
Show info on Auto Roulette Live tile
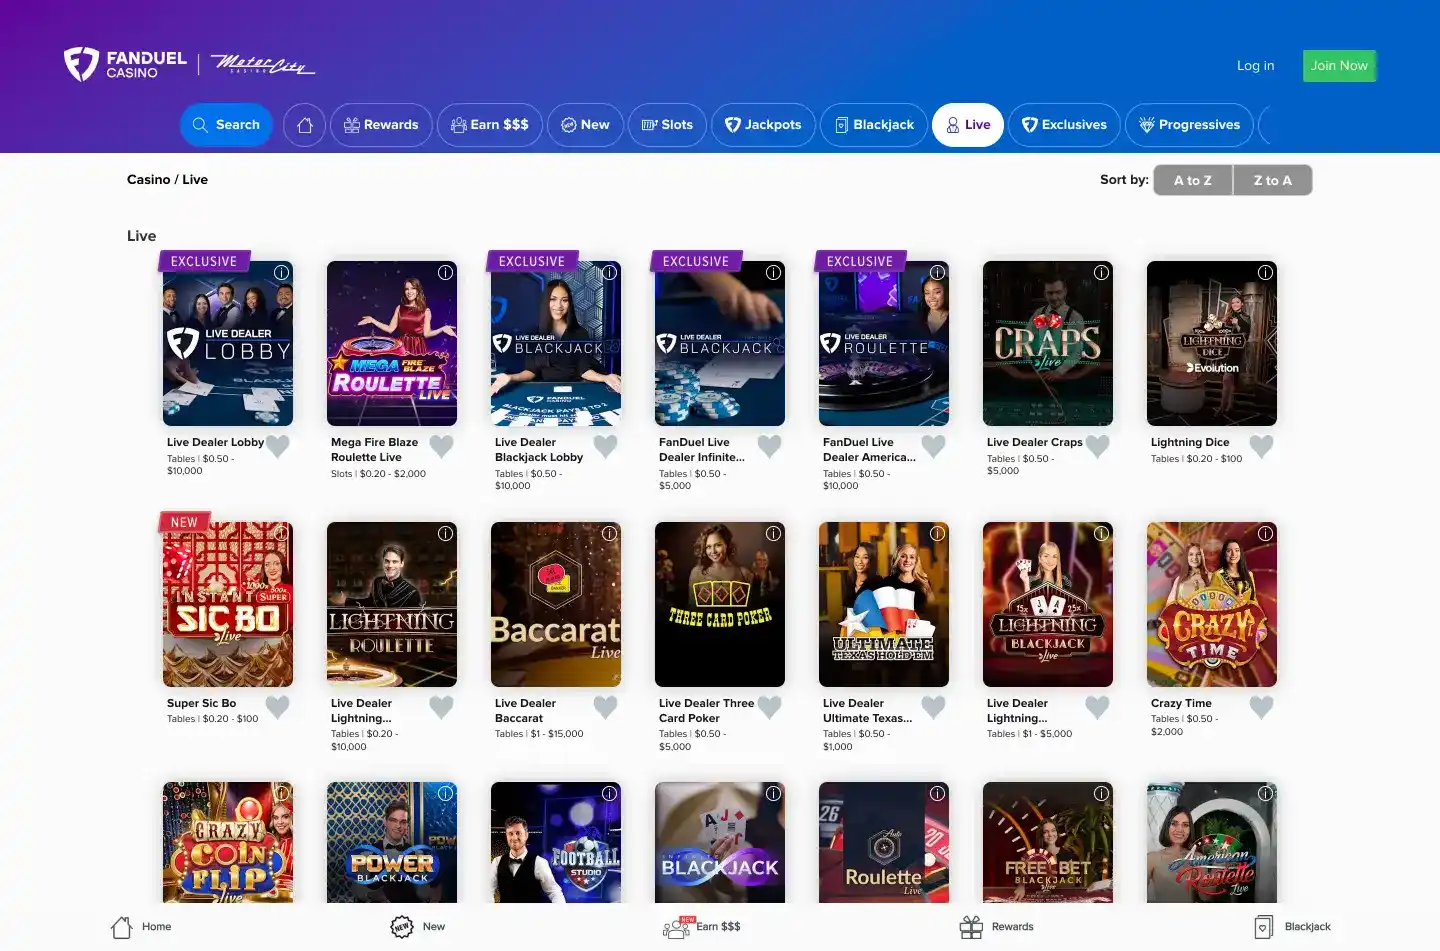pos(938,793)
